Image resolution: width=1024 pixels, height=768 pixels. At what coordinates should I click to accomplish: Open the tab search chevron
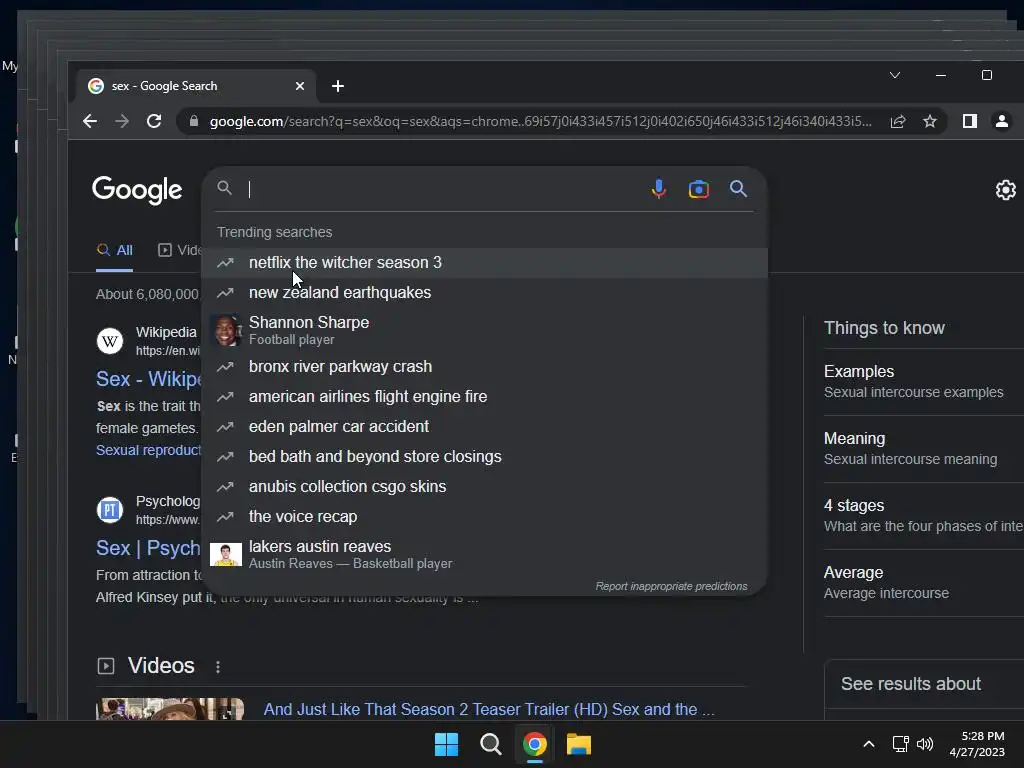pos(895,75)
